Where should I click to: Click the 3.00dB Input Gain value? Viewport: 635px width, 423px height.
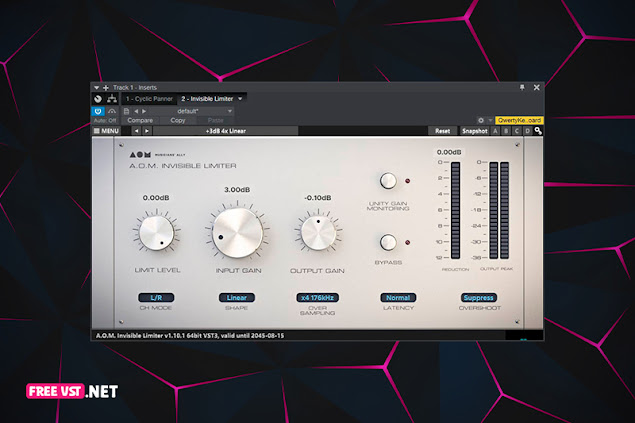(237, 190)
